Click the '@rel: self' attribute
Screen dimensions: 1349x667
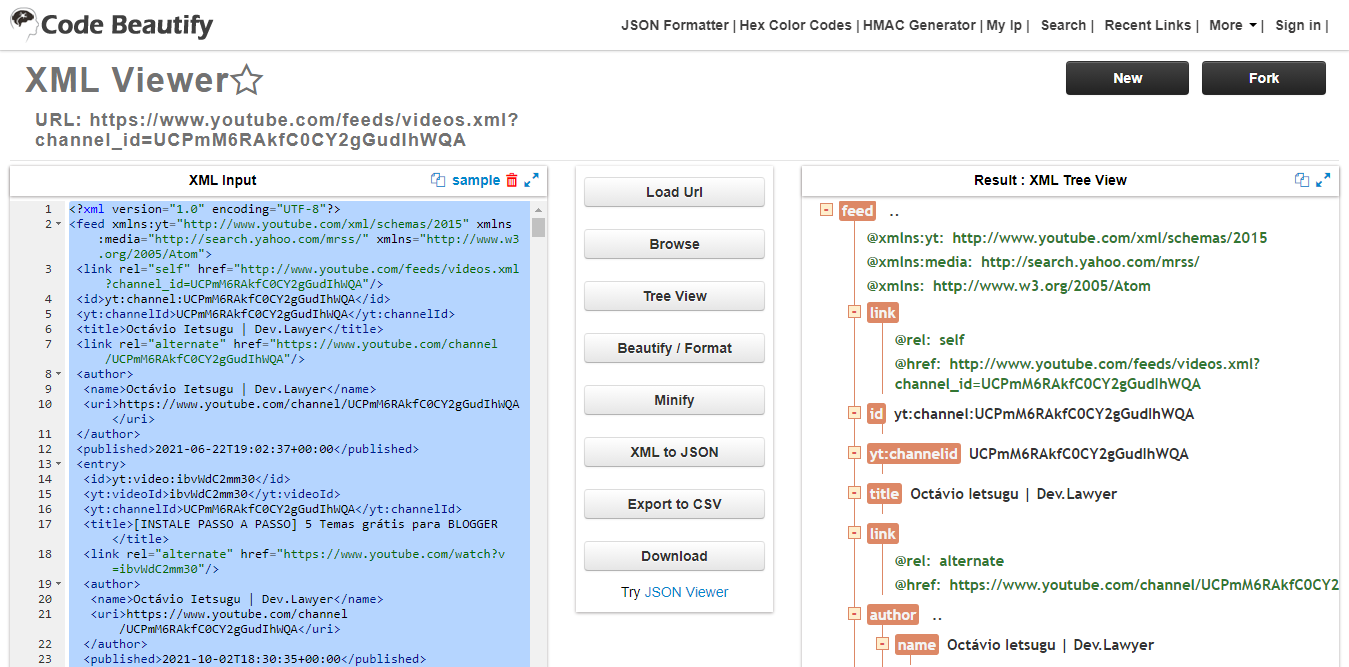(x=929, y=340)
